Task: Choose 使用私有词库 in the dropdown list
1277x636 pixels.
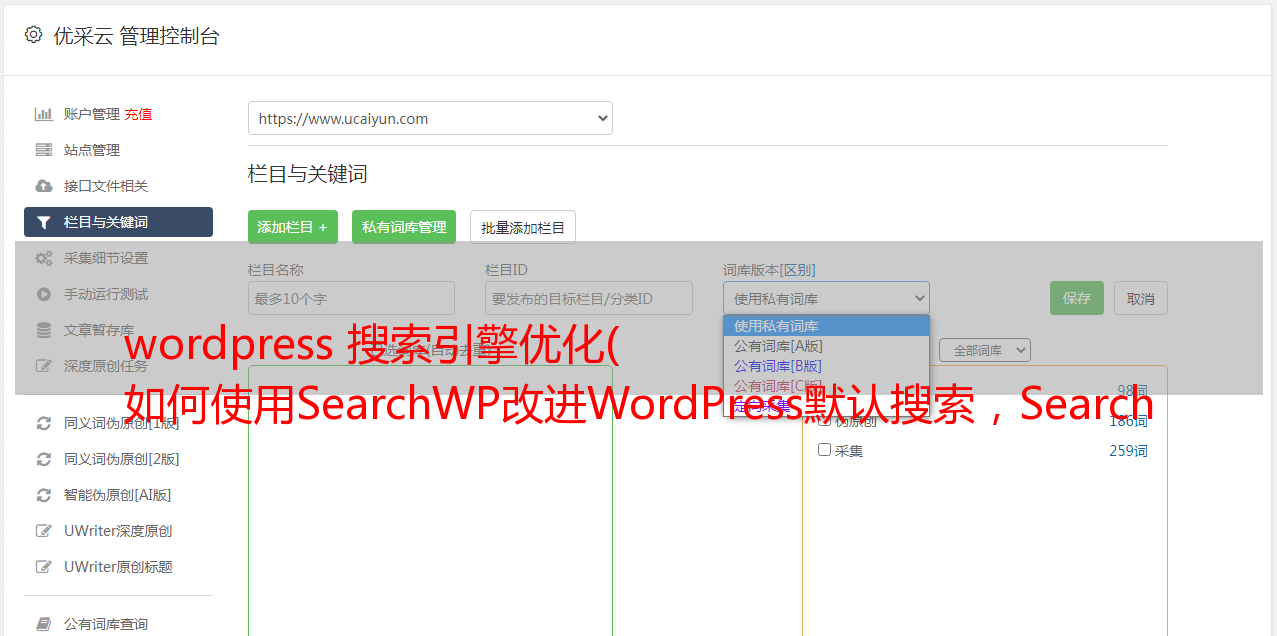Action: click(826, 326)
